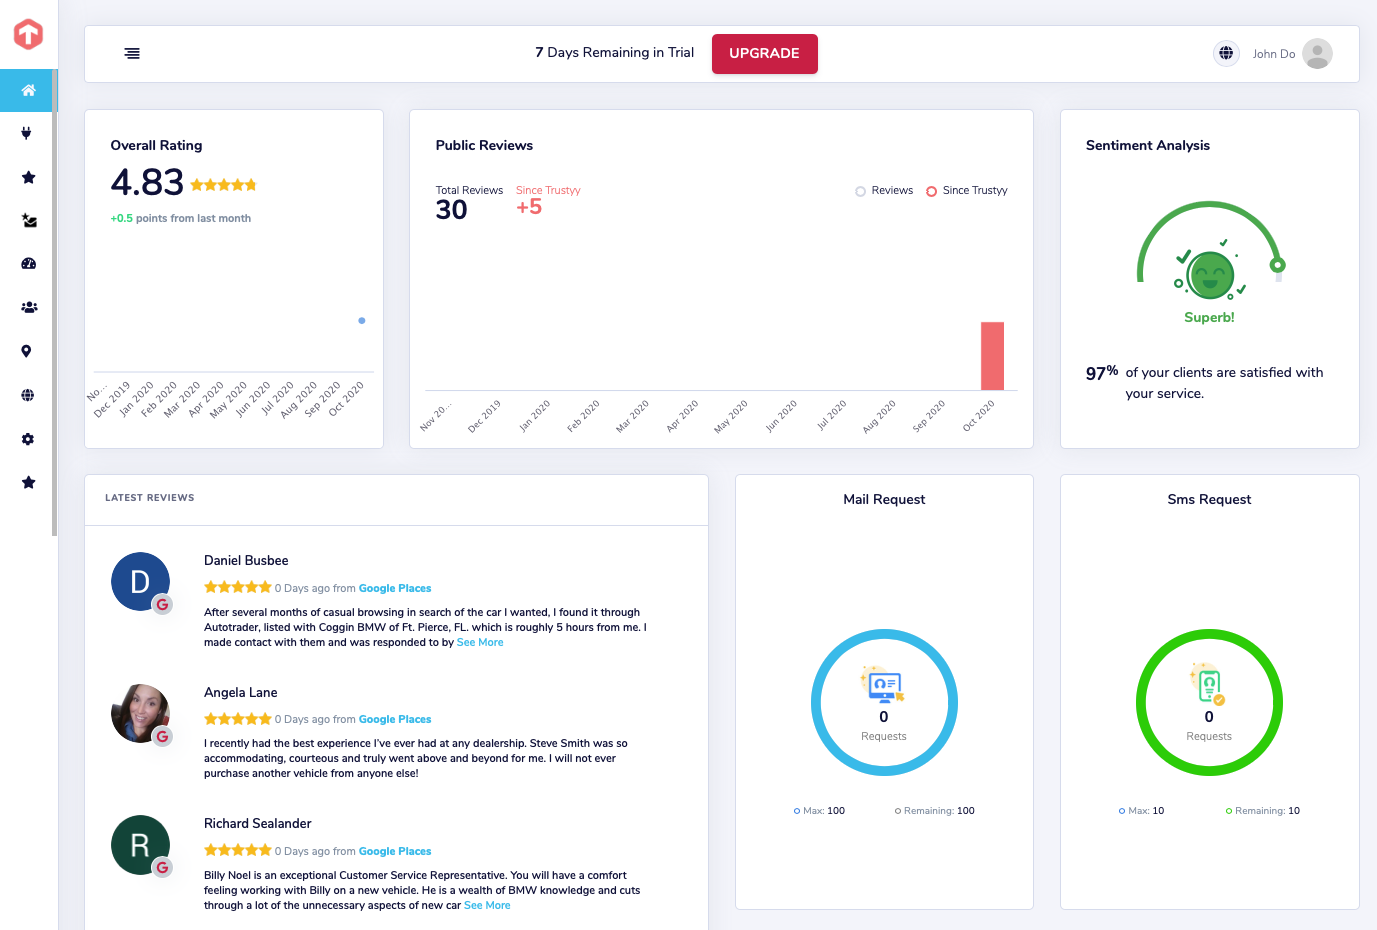Toggle the Mail Request Remaining: 100 legend
This screenshot has width=1377, height=930.
935,811
